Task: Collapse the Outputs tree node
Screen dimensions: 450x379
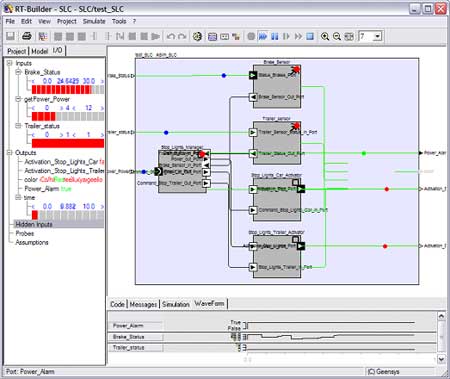Action: (x=9, y=153)
